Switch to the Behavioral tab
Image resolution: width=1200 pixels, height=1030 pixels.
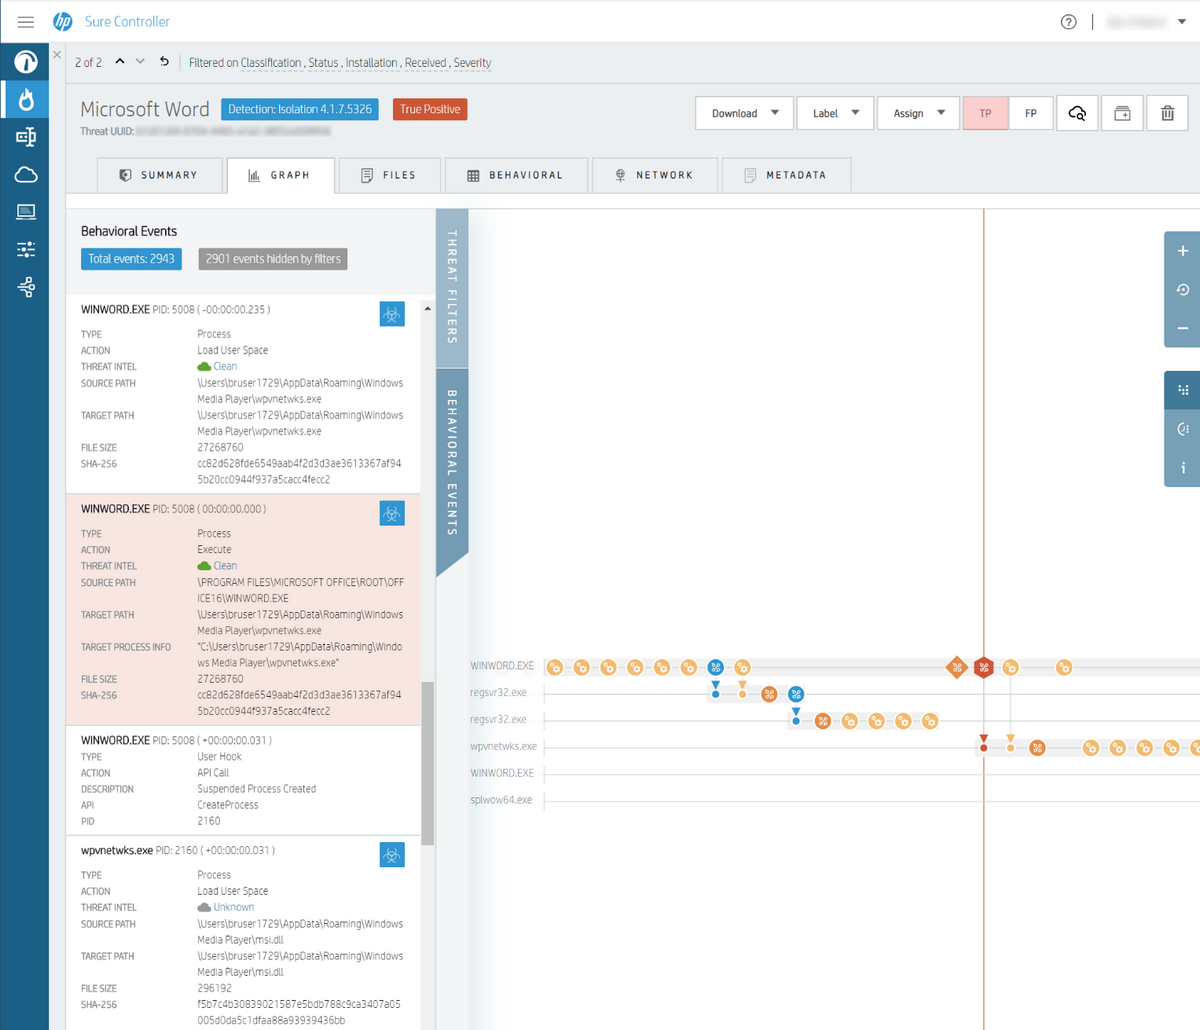(x=515, y=175)
